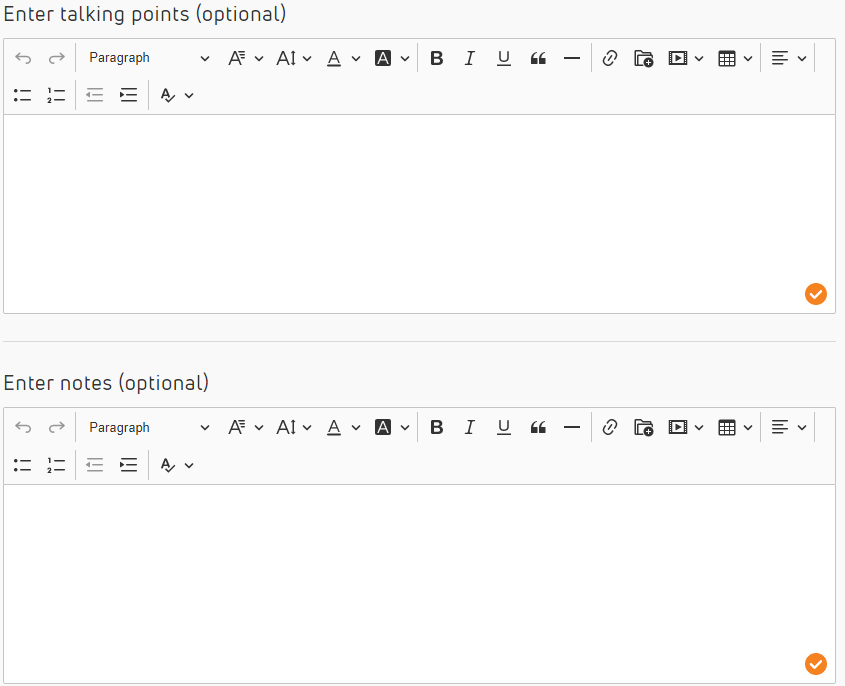Insert block quote in notes editor
Screen dimensions: 845x686
538,427
